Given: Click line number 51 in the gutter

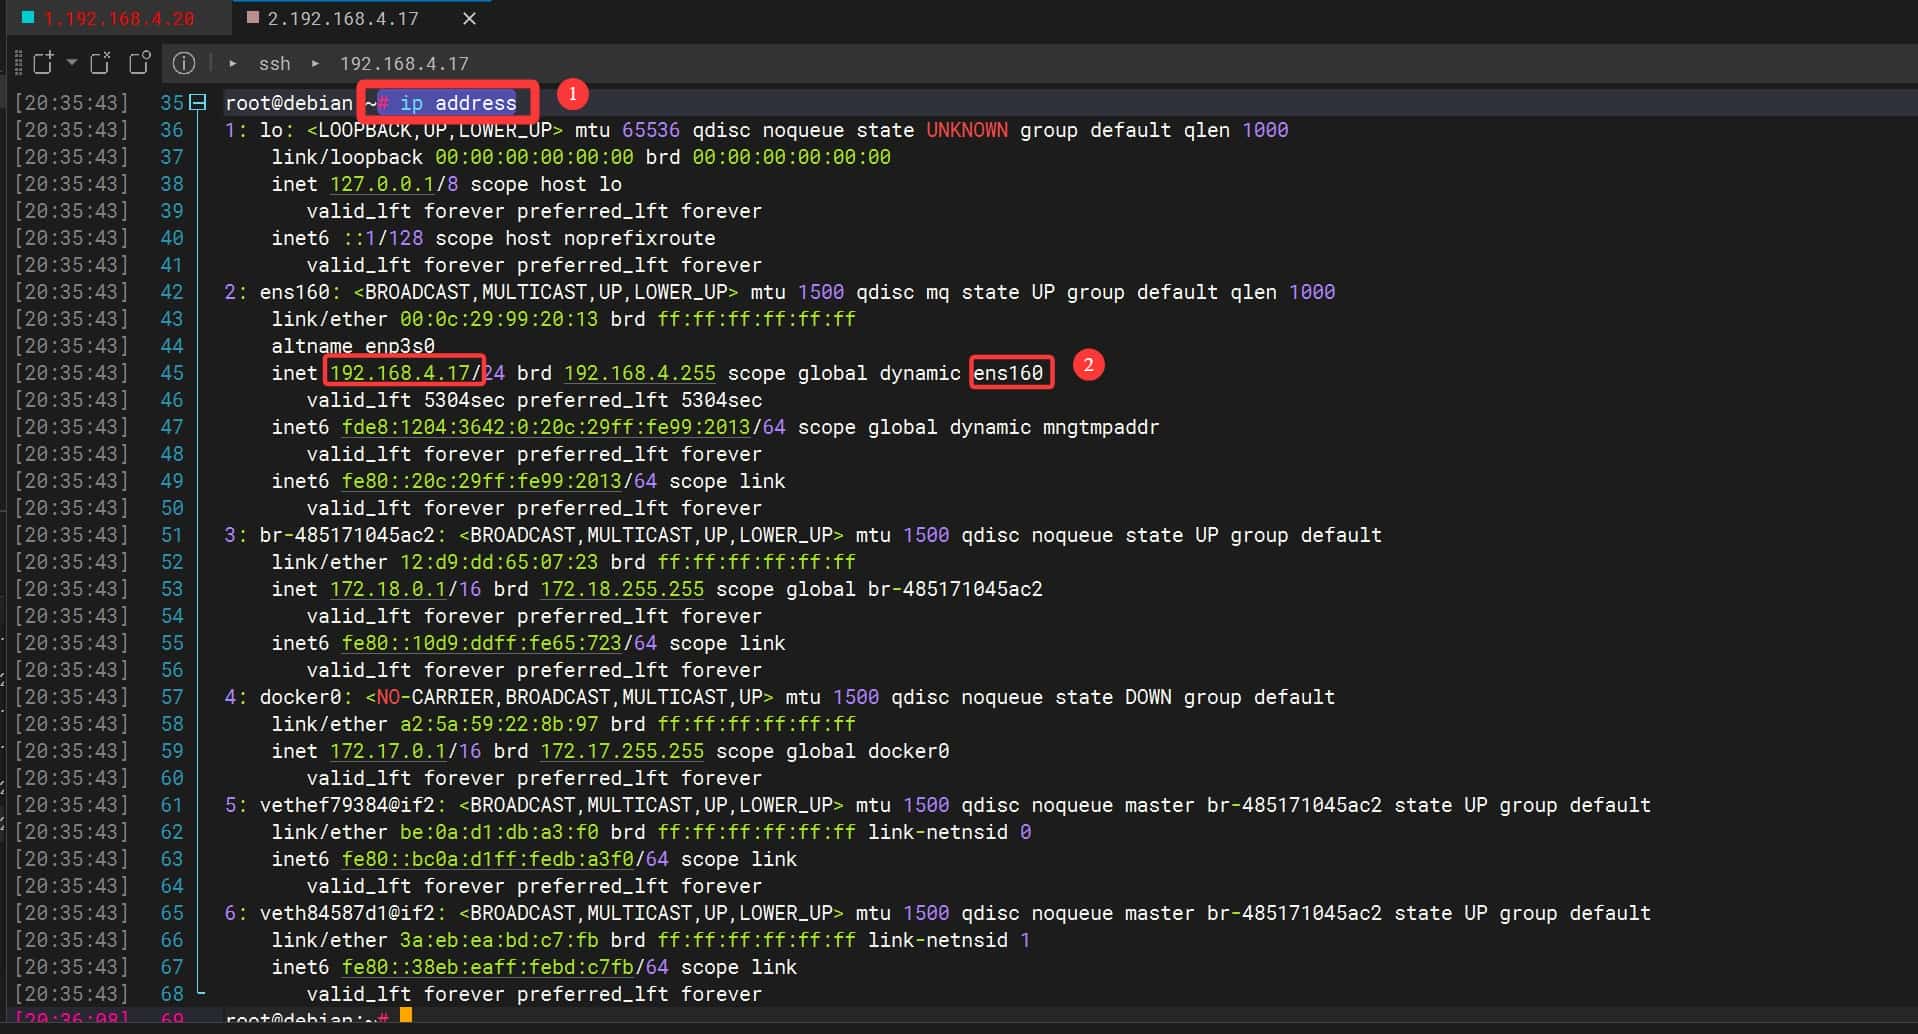Looking at the screenshot, I should tap(172, 535).
